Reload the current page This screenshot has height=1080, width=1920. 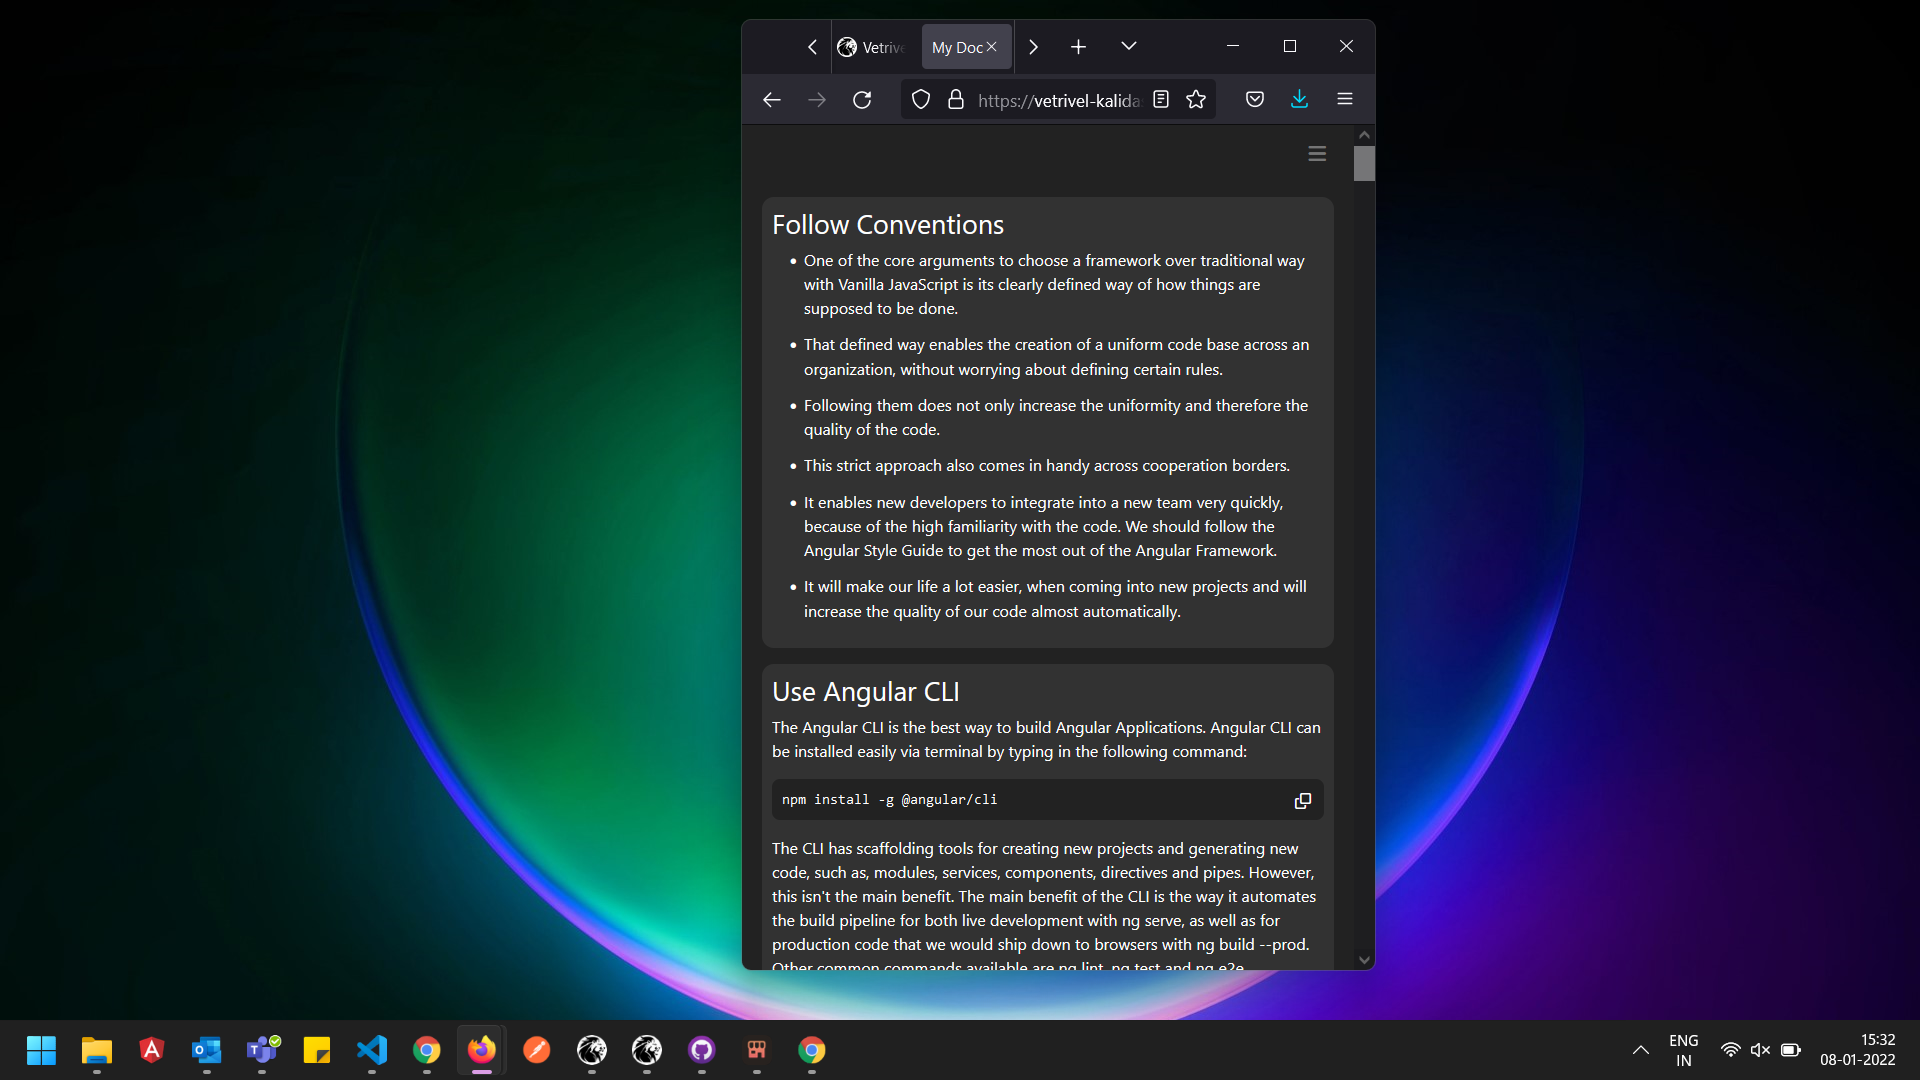point(862,99)
